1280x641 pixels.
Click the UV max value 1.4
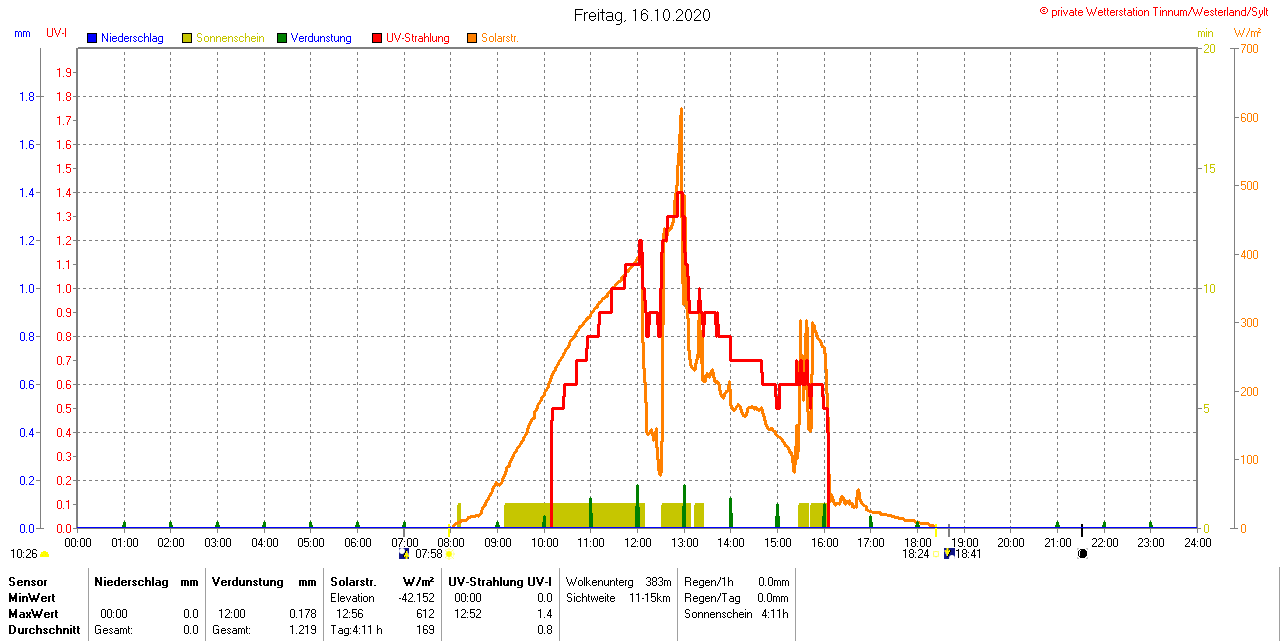coord(545,613)
